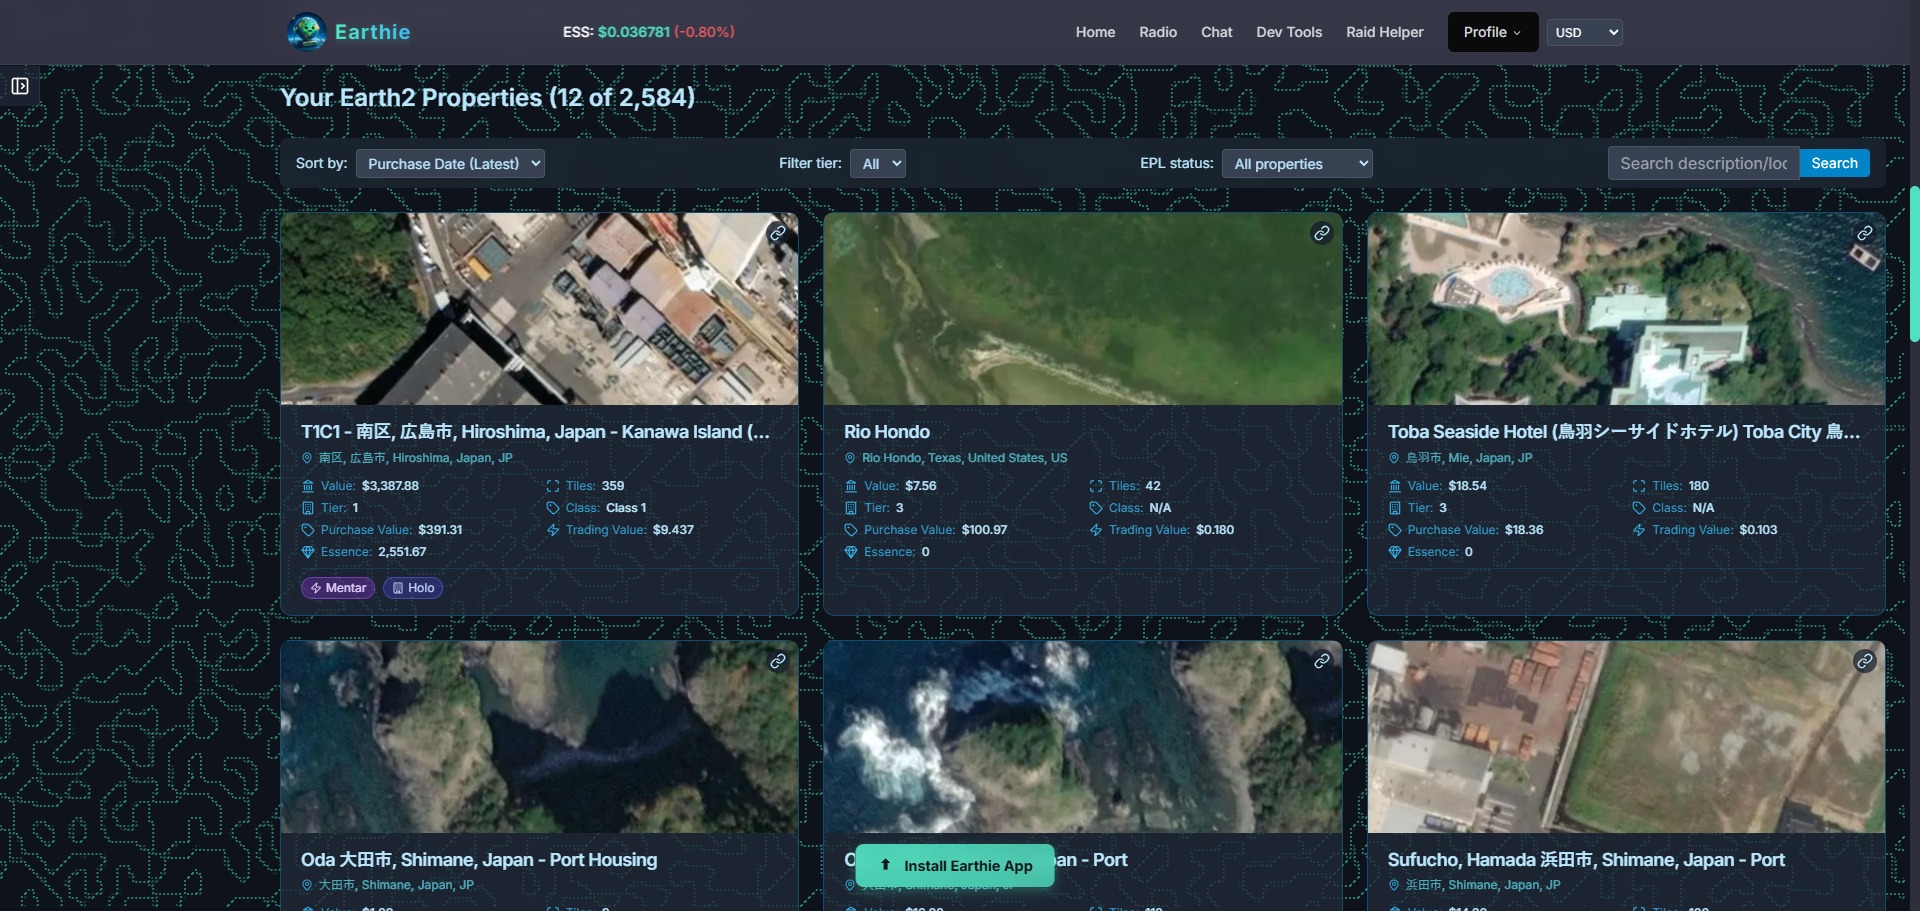1920x911 pixels.
Task: Open Toba Seaside Hotel property title
Action: [x=1624, y=432]
